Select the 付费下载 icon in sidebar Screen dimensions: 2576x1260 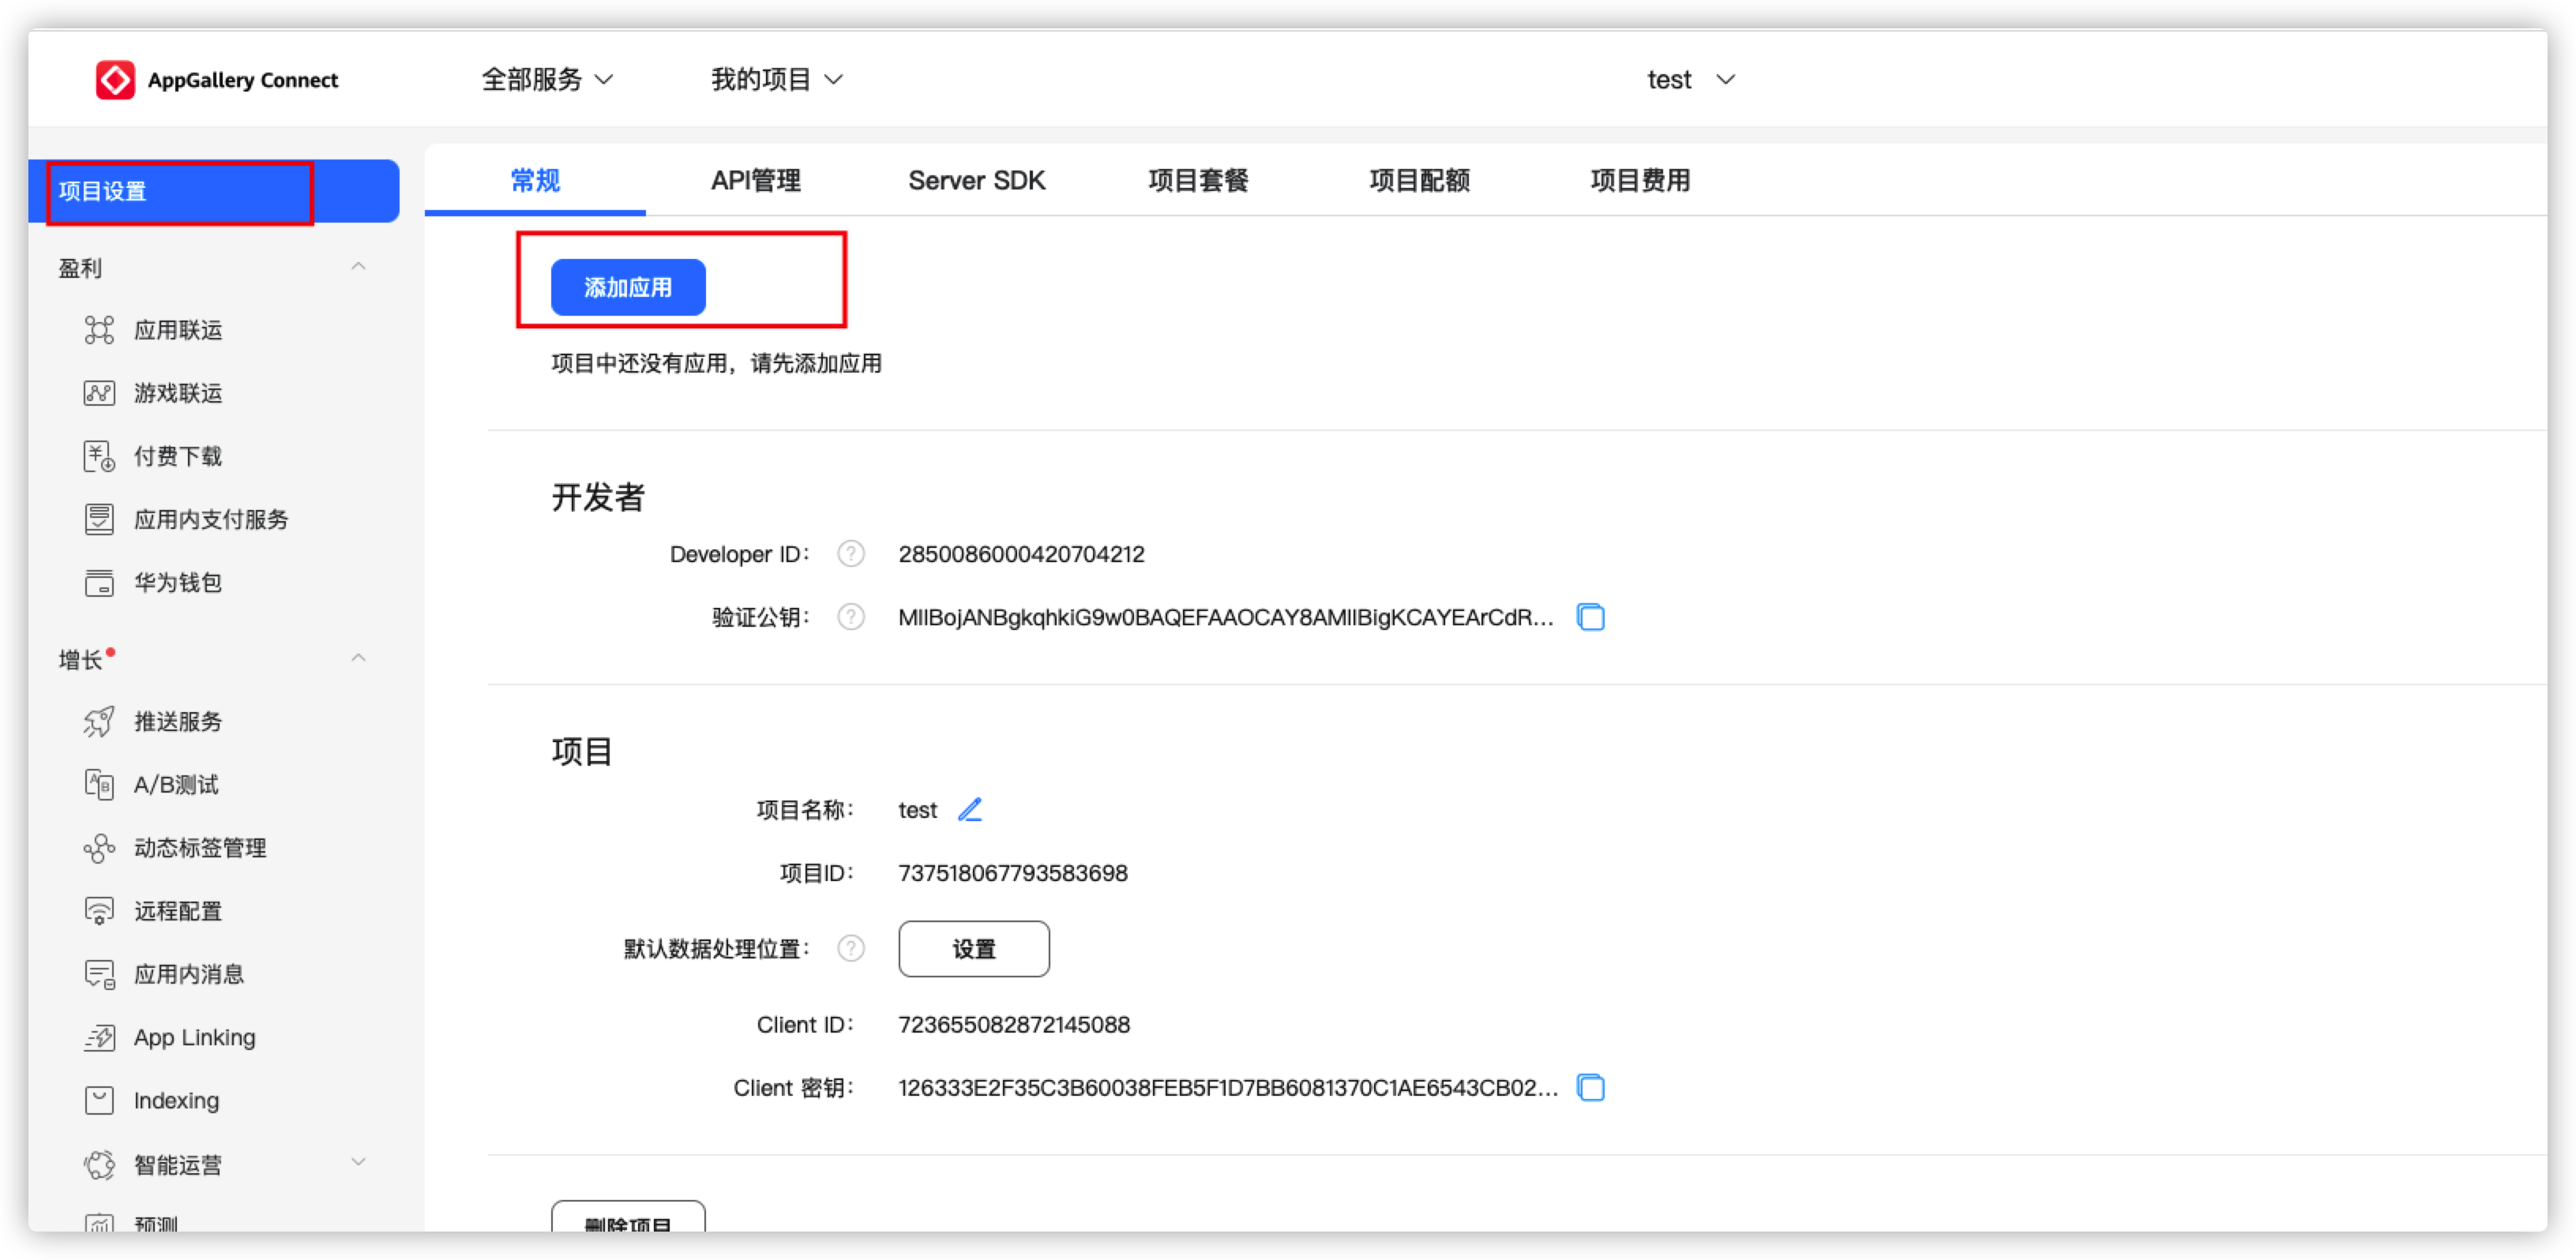[x=99, y=456]
